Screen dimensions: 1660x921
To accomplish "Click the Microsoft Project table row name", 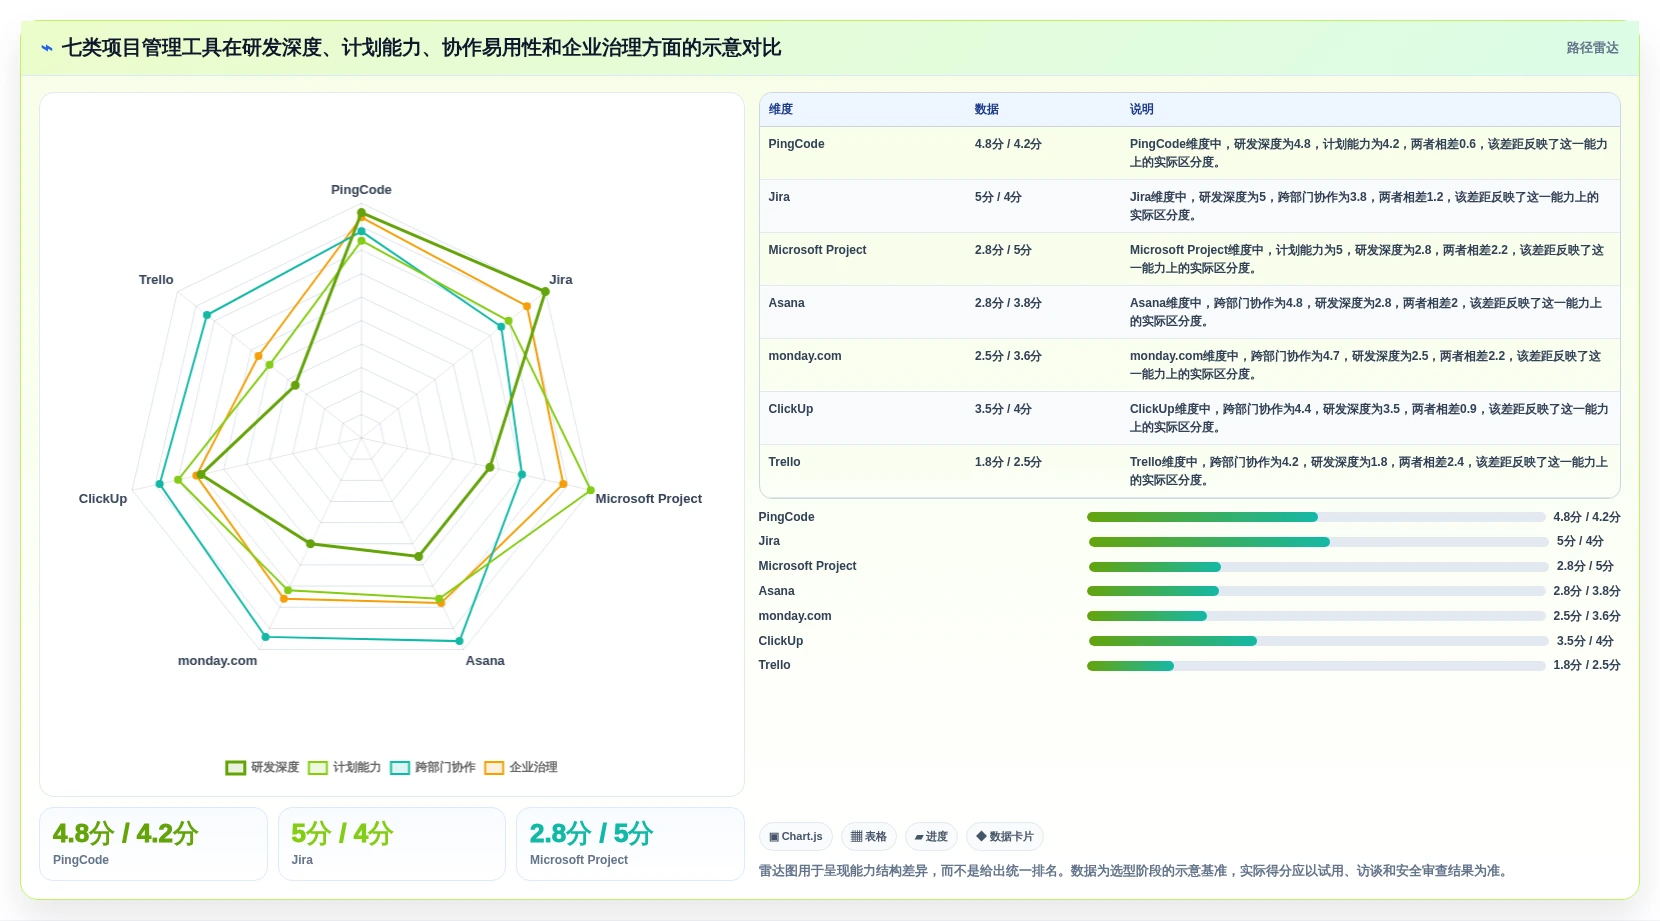I will point(817,250).
